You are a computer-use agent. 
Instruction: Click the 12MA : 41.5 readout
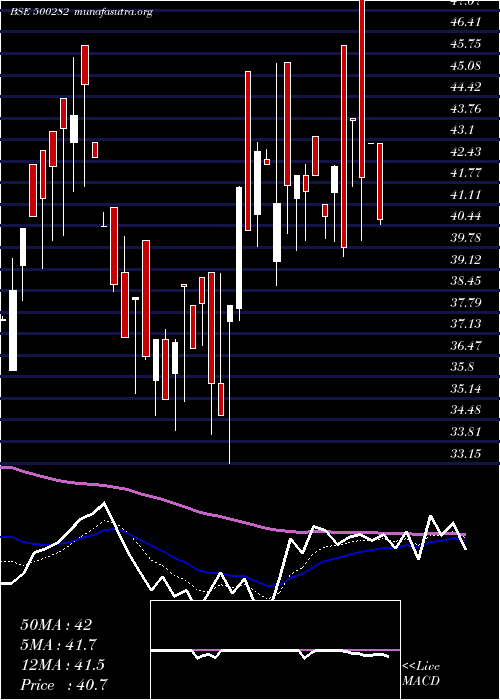tap(62, 665)
